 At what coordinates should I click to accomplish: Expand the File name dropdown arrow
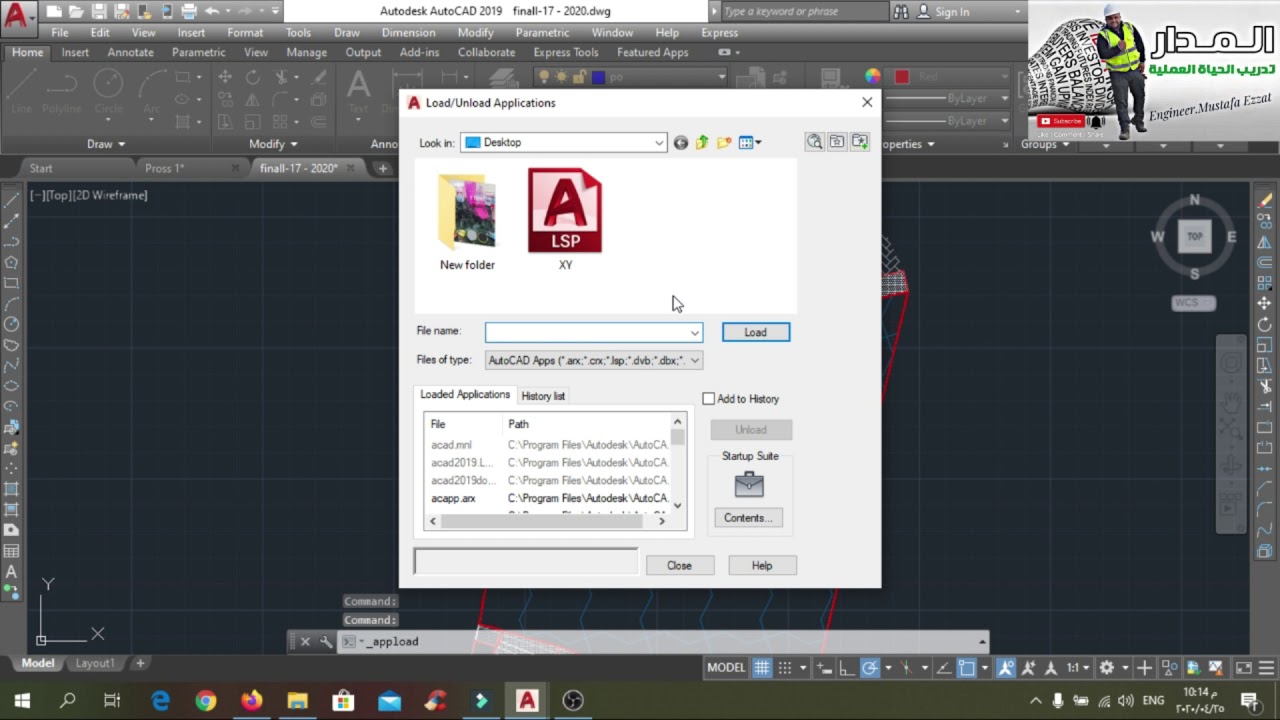[x=694, y=332]
